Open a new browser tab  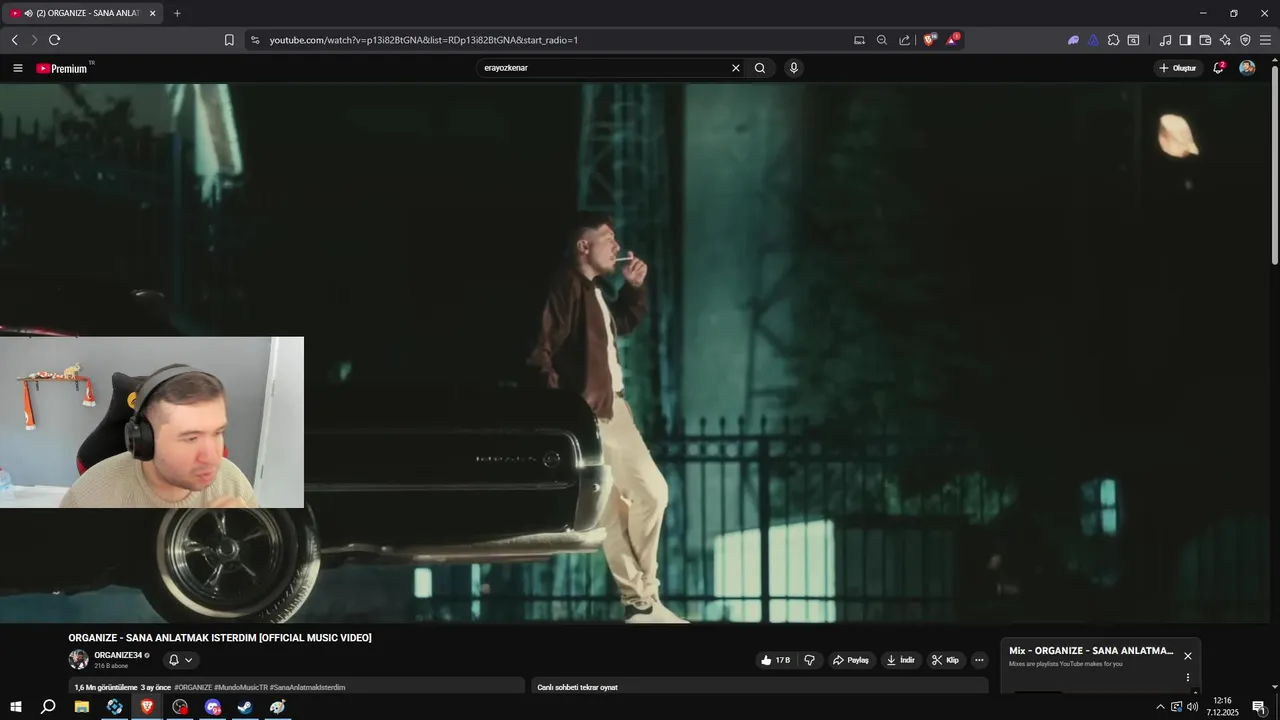coord(177,13)
